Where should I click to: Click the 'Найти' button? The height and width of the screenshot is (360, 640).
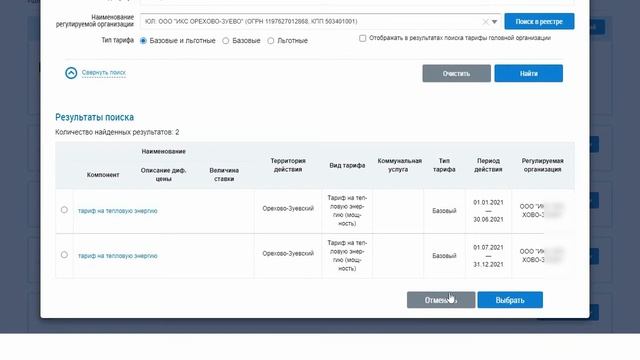click(x=529, y=73)
